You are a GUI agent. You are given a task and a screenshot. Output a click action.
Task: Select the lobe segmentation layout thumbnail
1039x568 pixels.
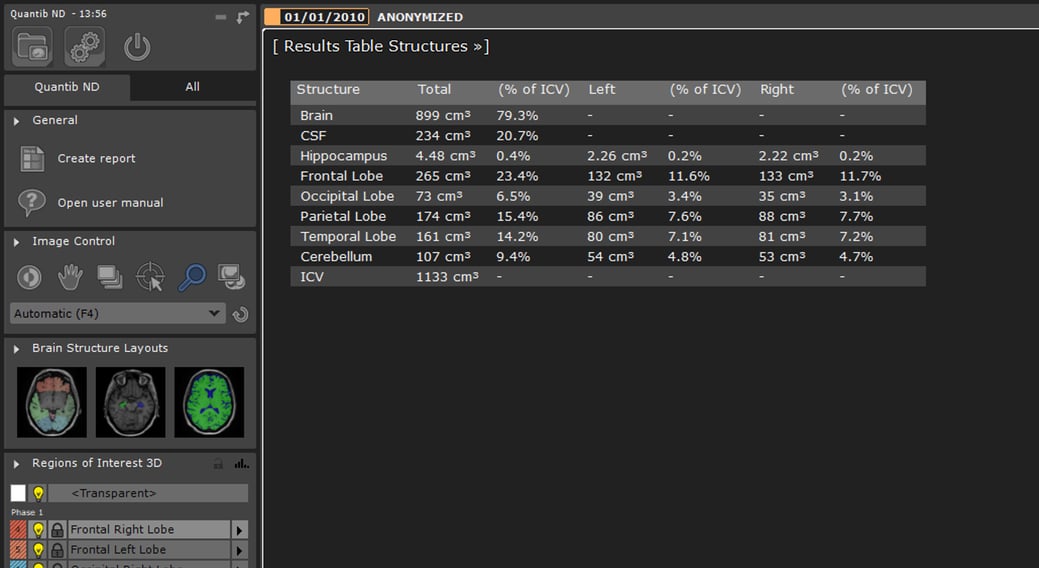tap(51, 402)
